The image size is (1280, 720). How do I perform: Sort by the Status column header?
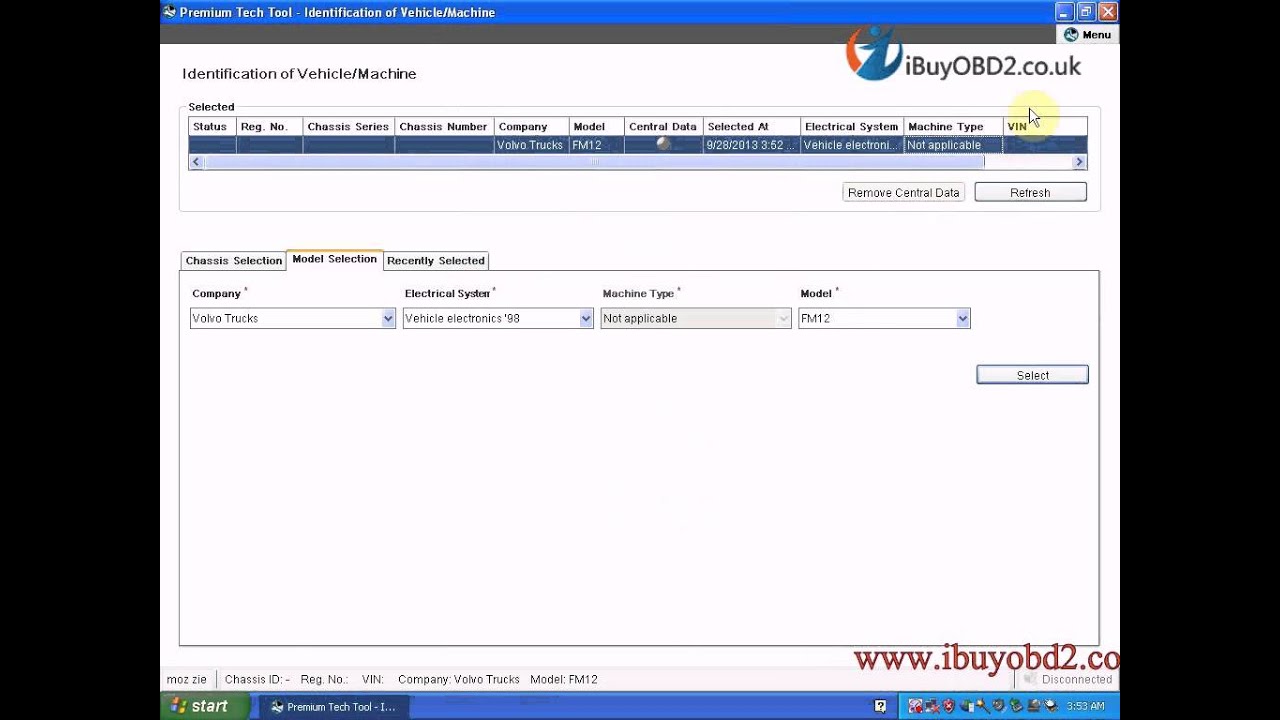tap(212, 126)
